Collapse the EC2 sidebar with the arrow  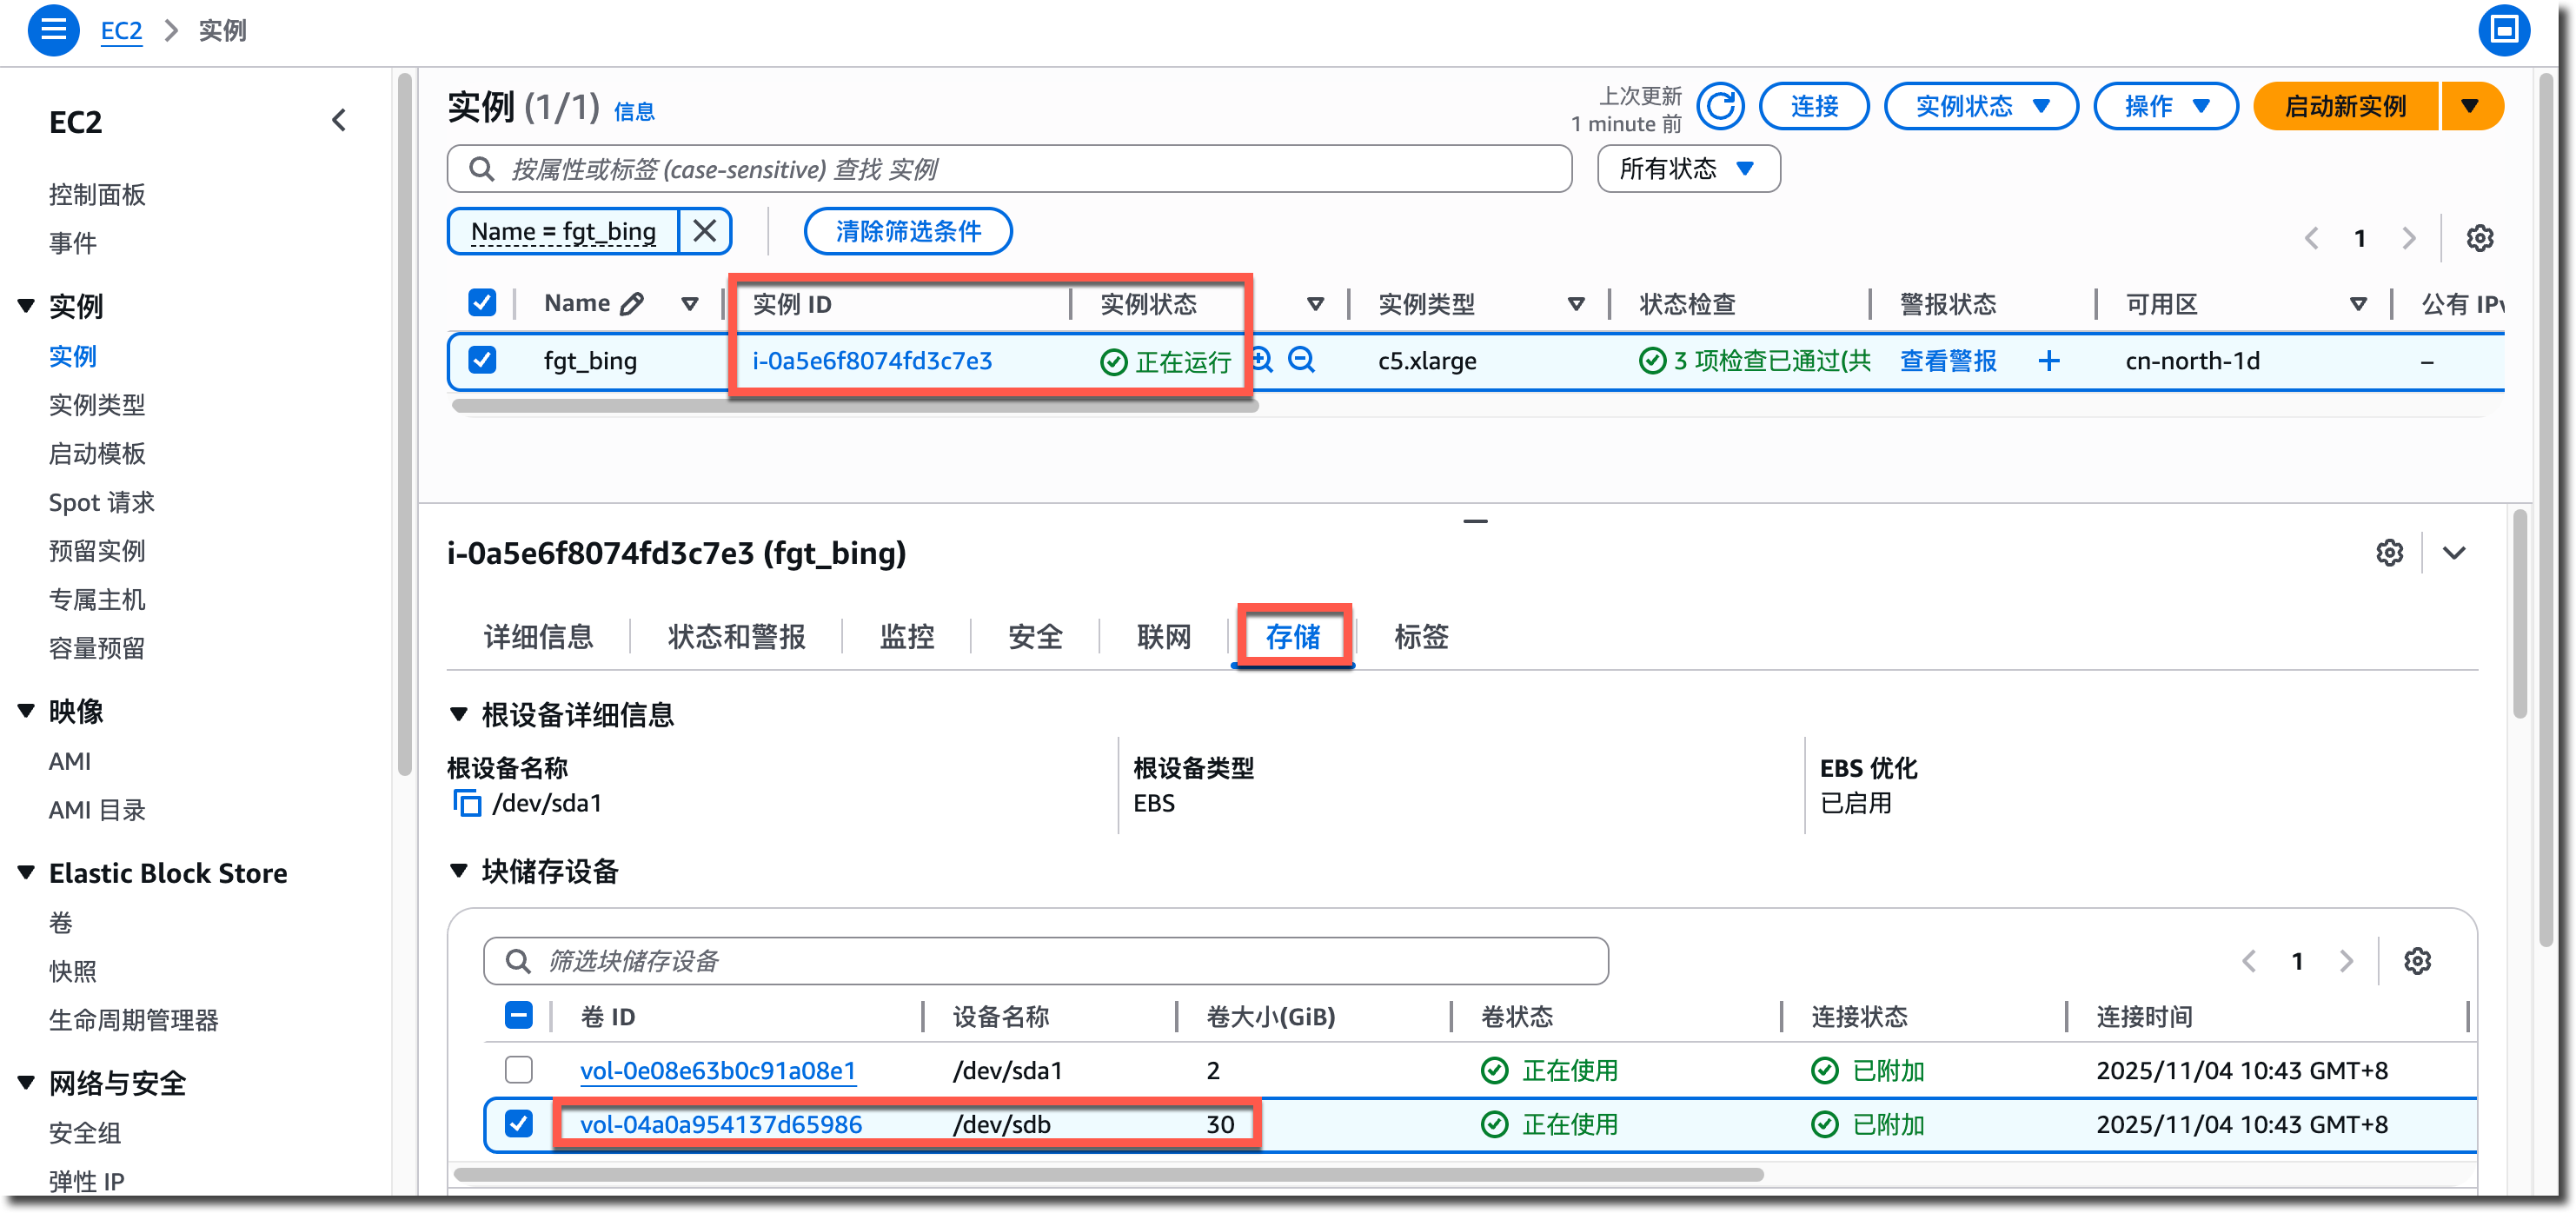coord(339,121)
